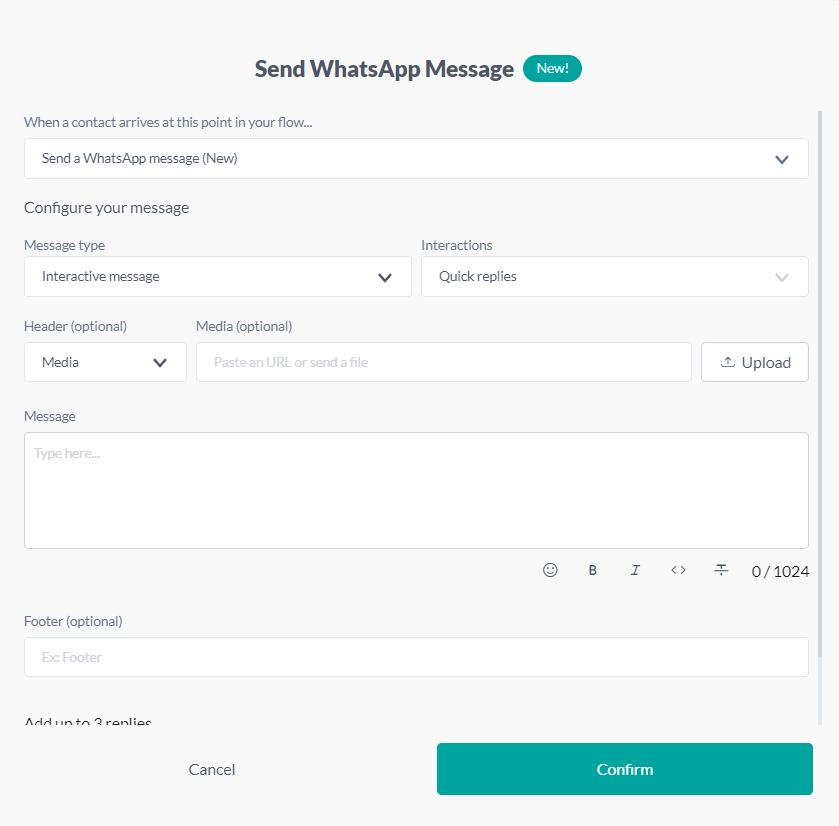Image resolution: width=839 pixels, height=826 pixels.
Task: Open the emoji picker below the message box
Action: click(x=550, y=570)
